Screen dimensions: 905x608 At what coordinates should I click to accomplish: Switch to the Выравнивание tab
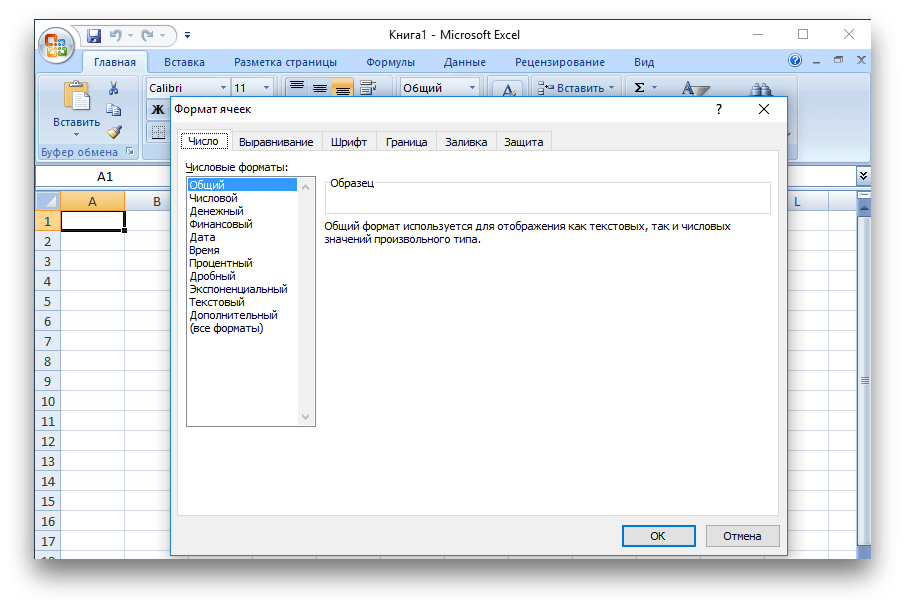276,142
